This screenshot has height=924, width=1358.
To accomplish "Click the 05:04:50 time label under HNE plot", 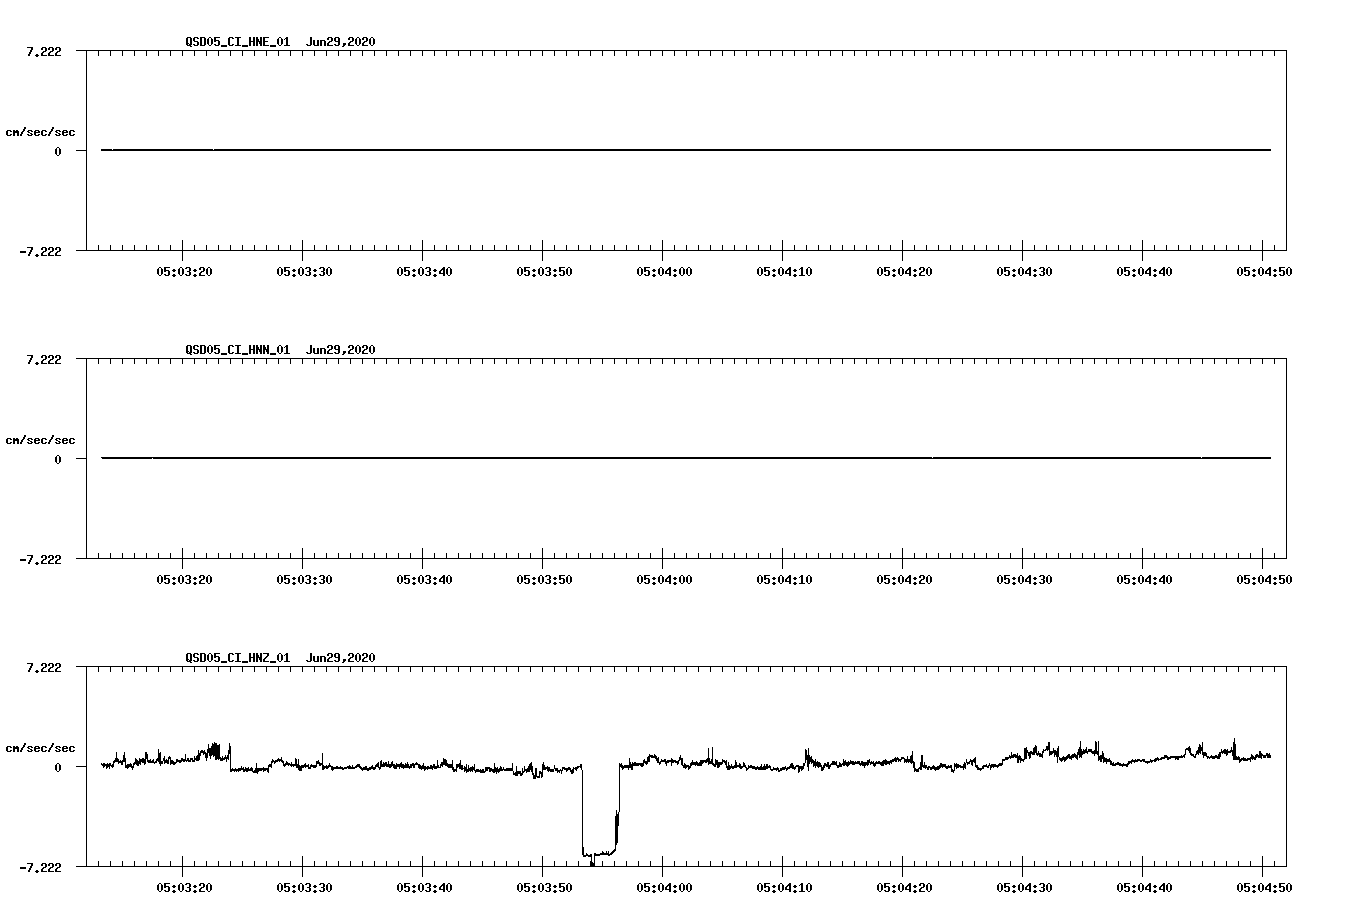I will coord(1264,271).
